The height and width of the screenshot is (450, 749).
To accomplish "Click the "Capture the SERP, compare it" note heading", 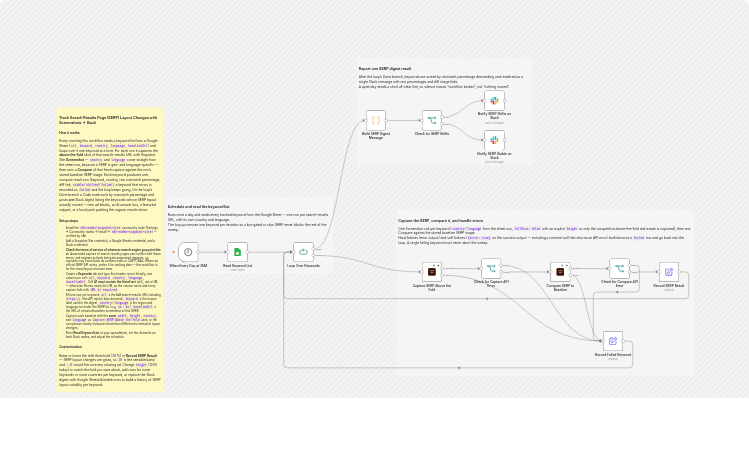I will [440, 221].
